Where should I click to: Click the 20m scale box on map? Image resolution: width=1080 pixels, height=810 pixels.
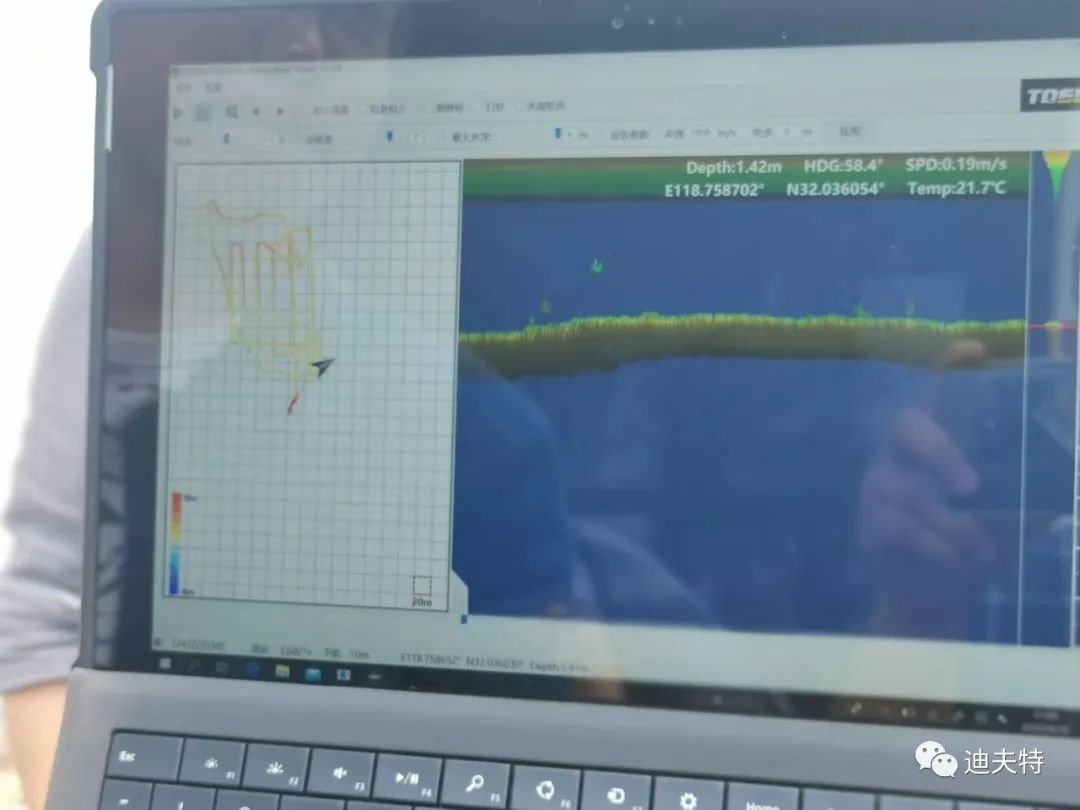(x=422, y=586)
